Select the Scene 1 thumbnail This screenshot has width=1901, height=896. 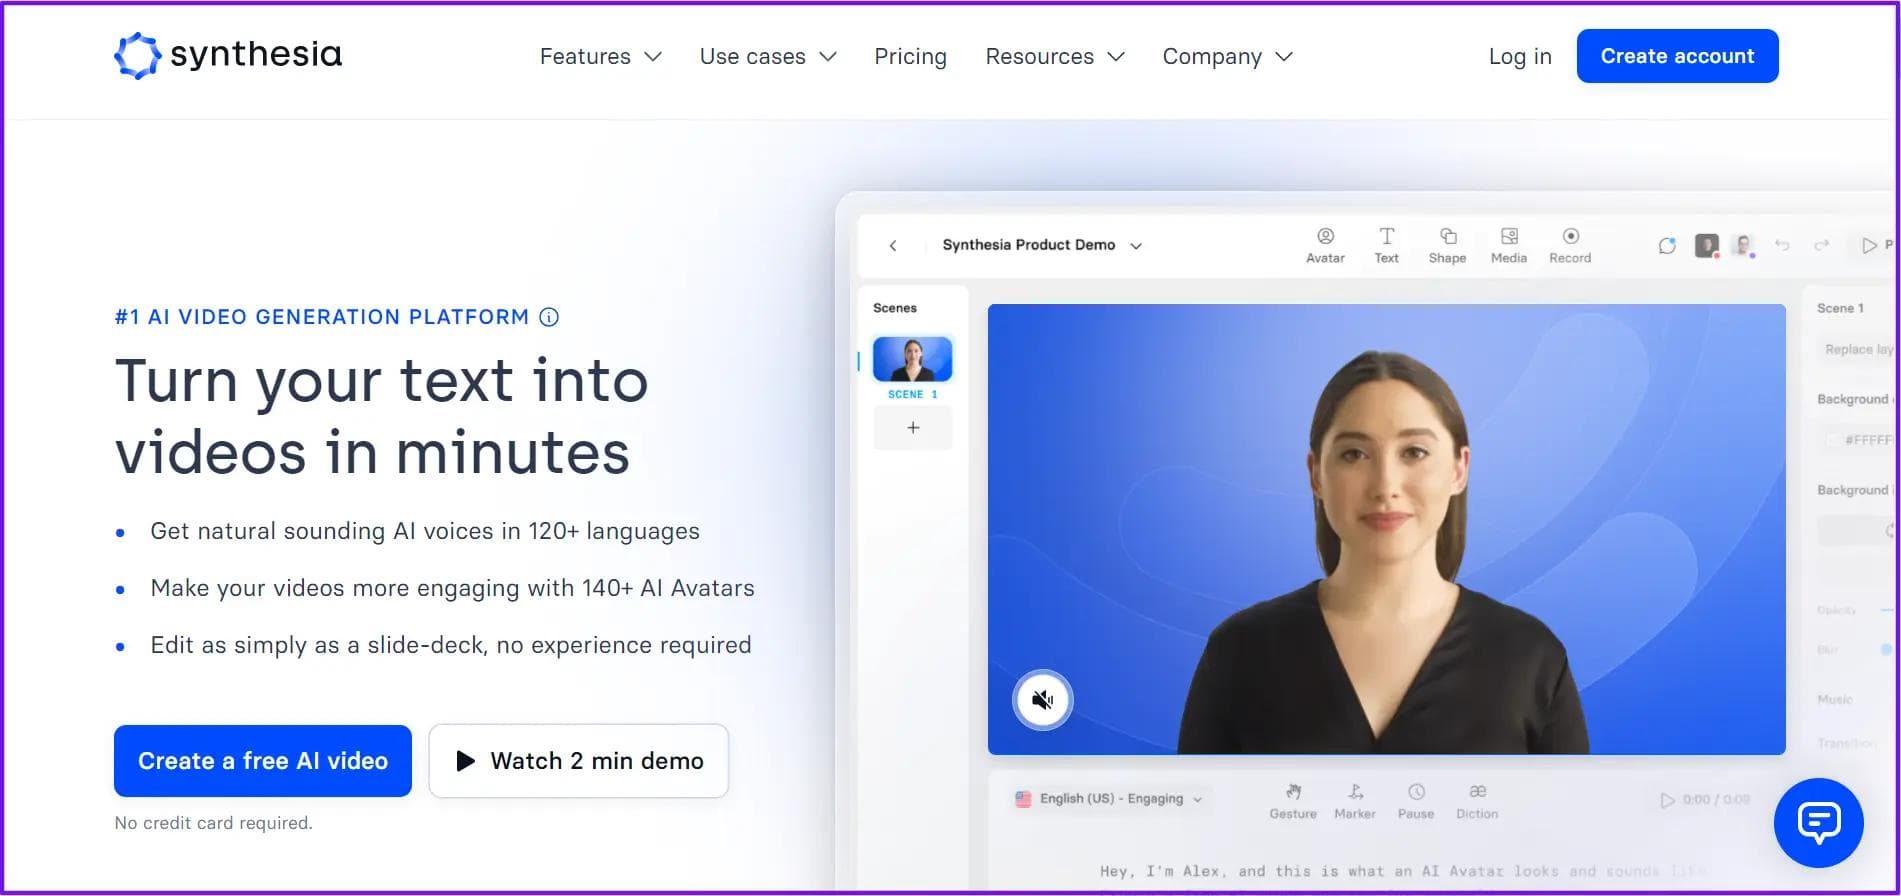pos(912,360)
